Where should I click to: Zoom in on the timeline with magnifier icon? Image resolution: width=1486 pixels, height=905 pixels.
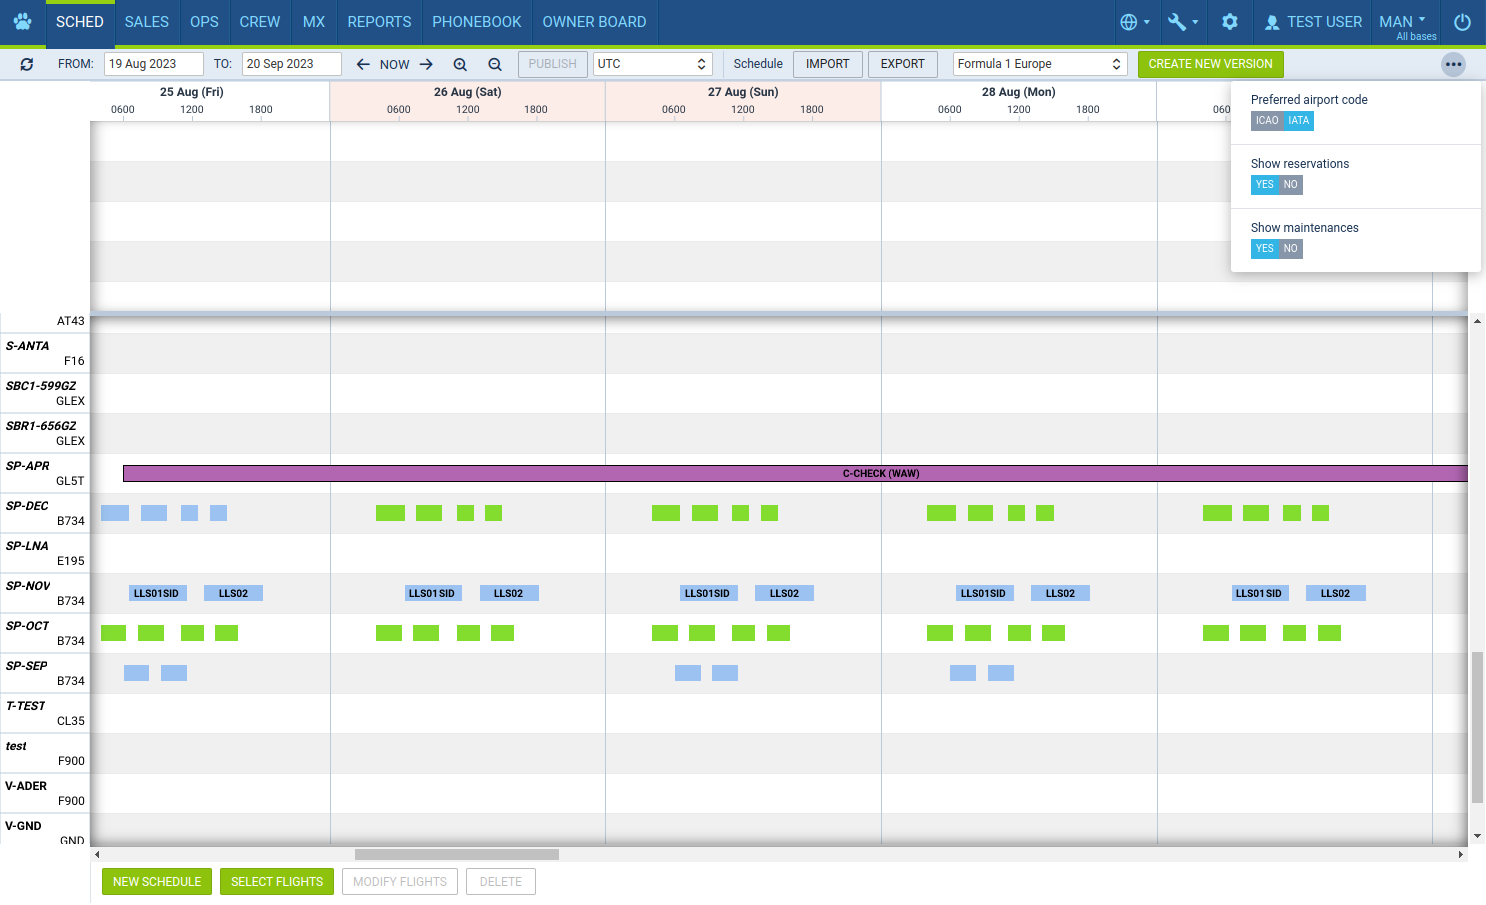pos(460,63)
